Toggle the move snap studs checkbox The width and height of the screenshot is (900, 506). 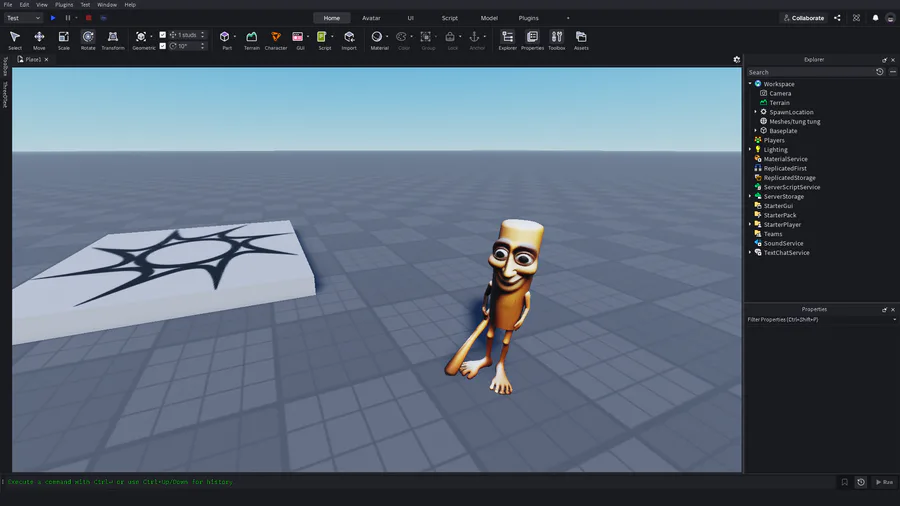(162, 35)
